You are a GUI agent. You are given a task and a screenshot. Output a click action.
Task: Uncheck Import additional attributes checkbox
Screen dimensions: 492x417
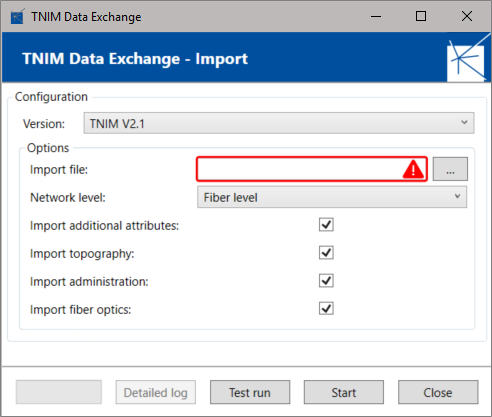(x=326, y=225)
